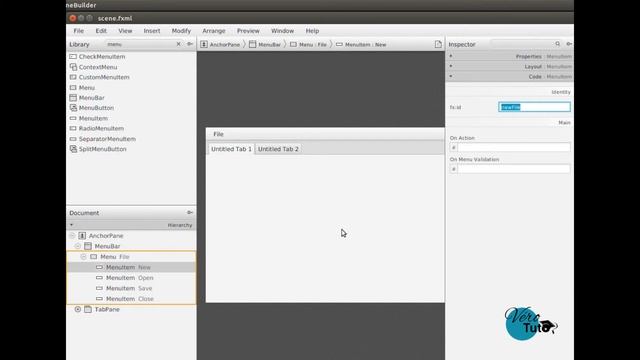Click into the On Menu Validation input field
The height and width of the screenshot is (360, 640).
pyautogui.click(x=513, y=169)
